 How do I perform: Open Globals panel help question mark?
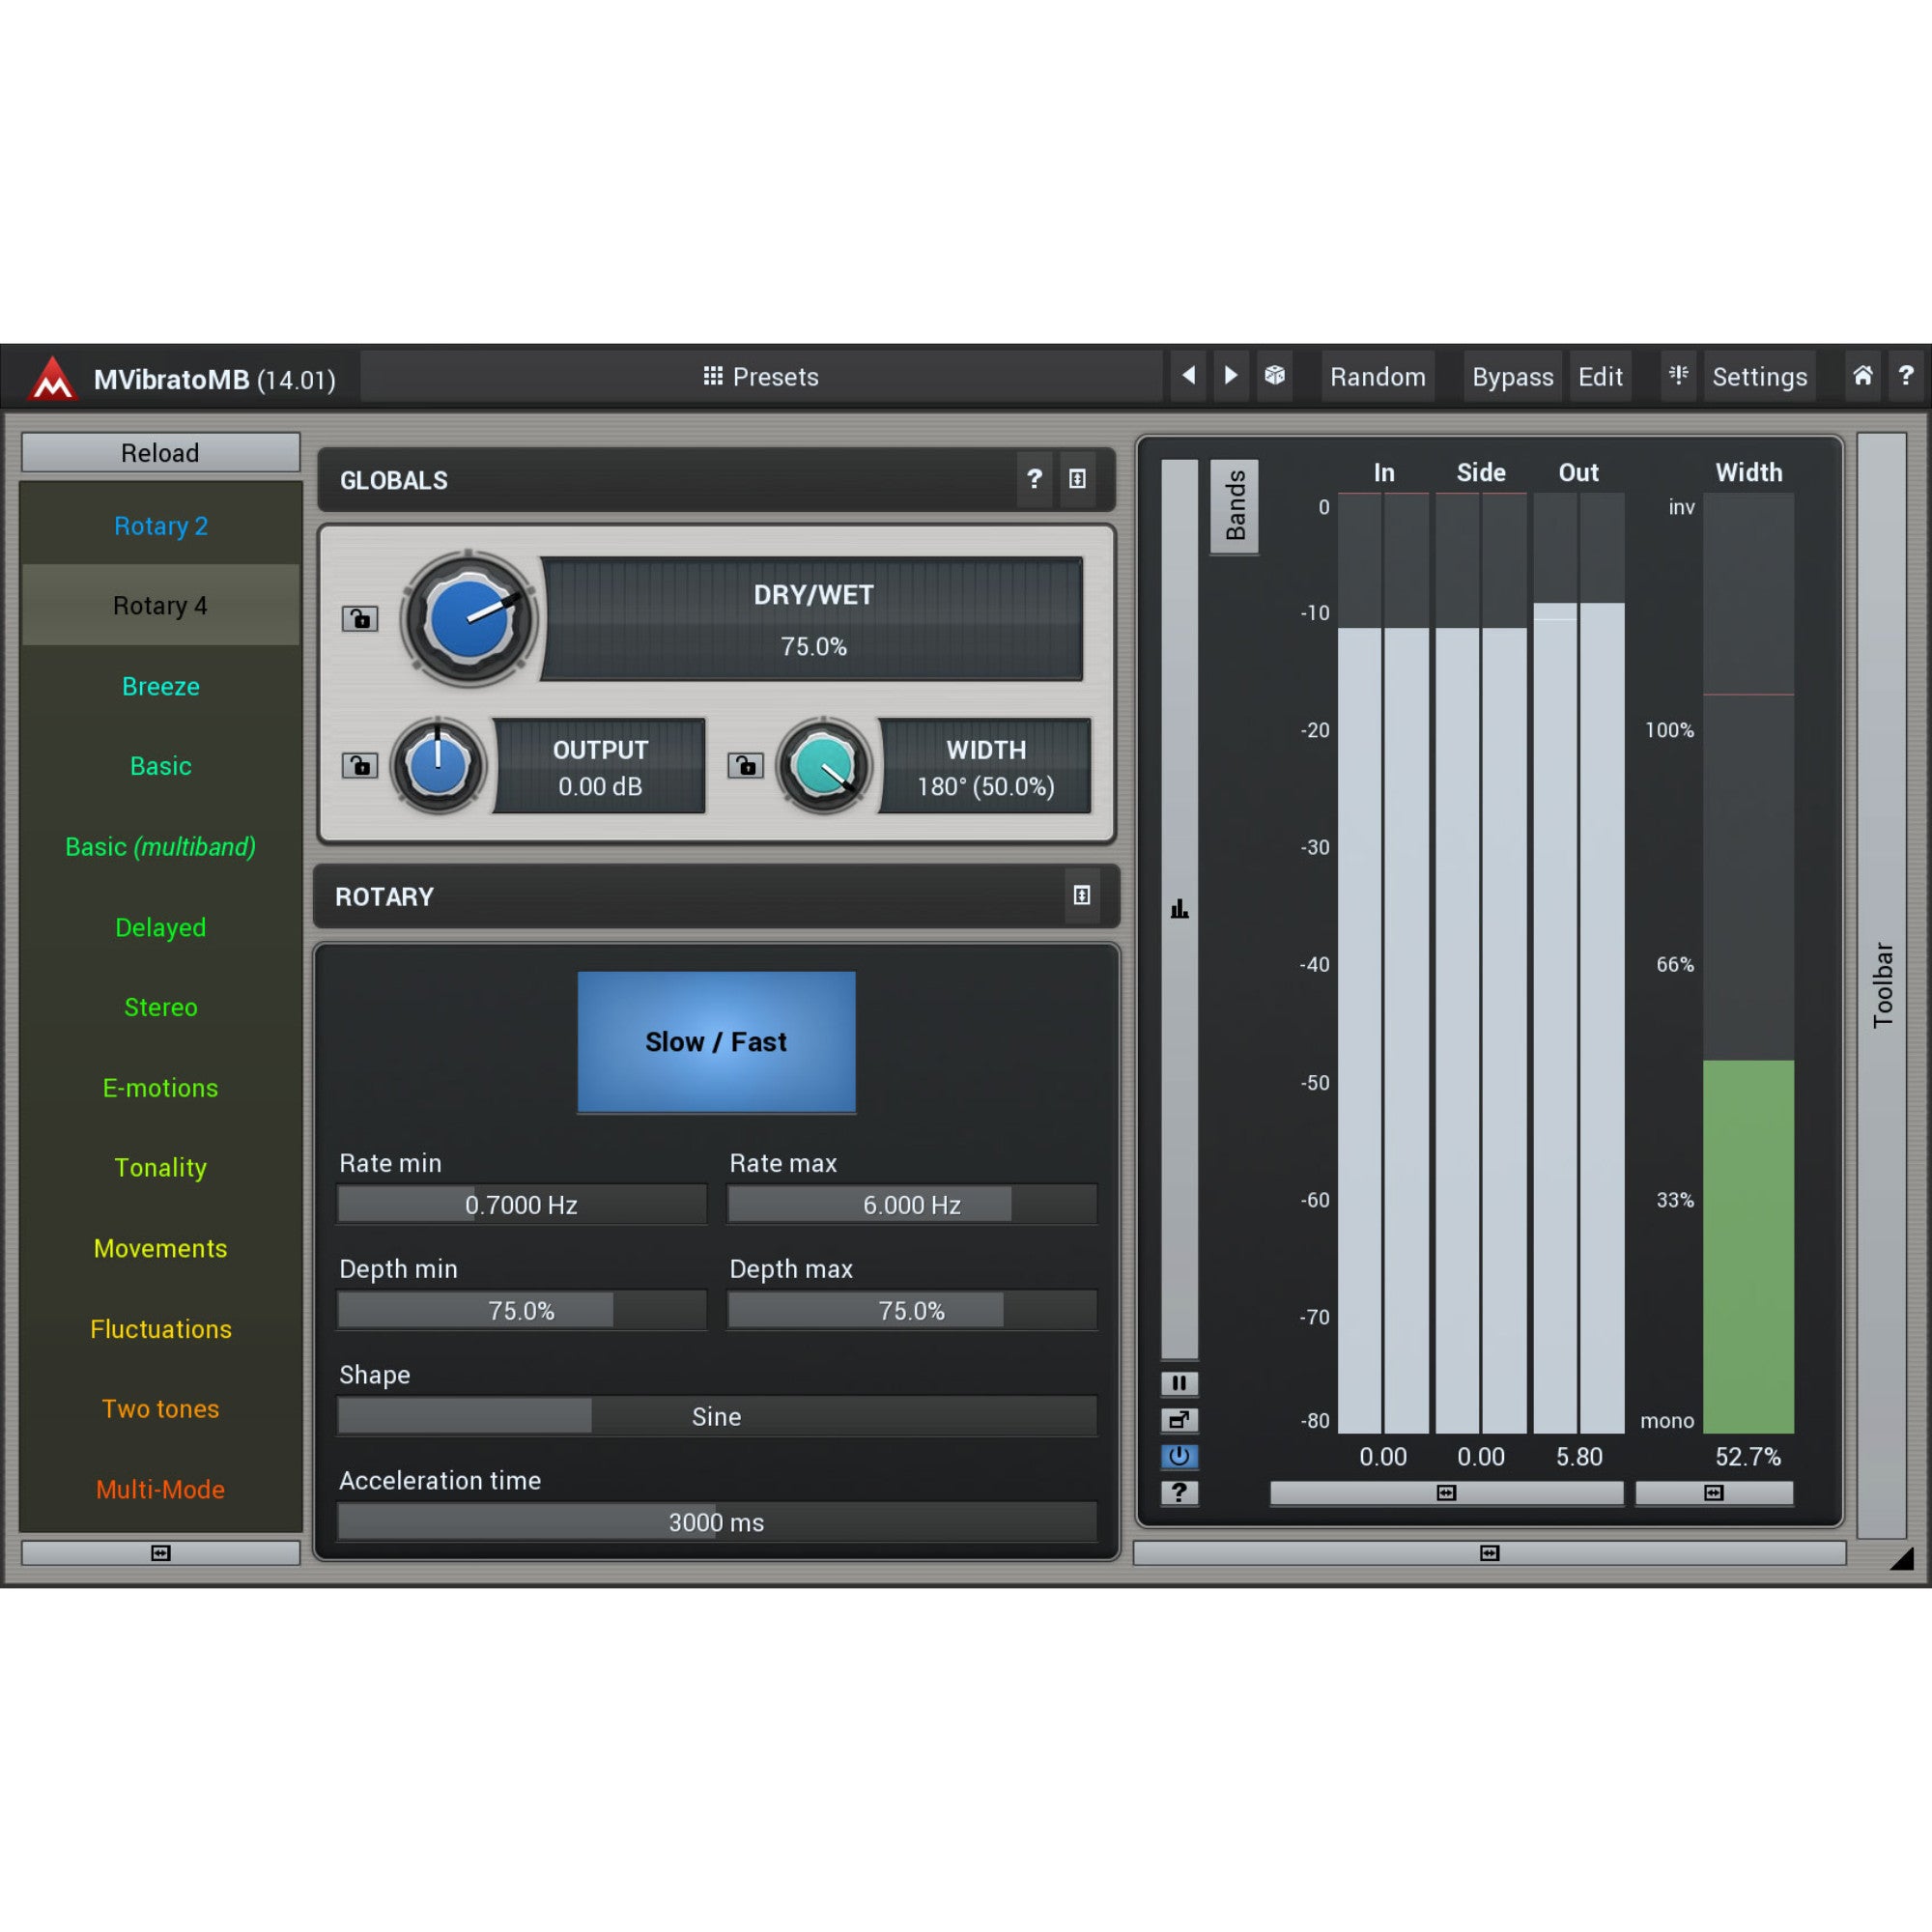(x=1035, y=479)
